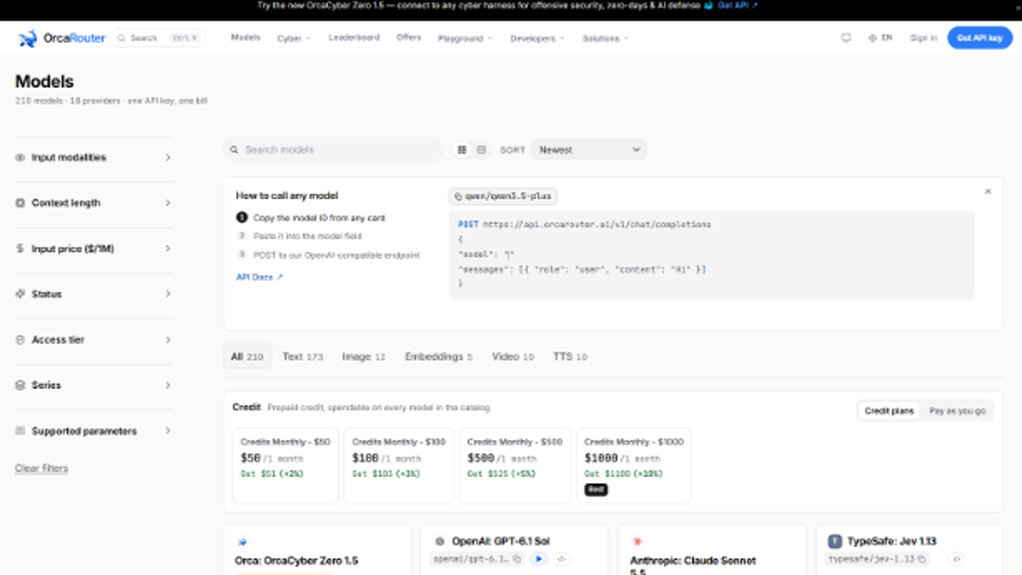Choose the Credits Monthly - $1000 plan
Screen dimensions: 1022x575
click(634, 465)
